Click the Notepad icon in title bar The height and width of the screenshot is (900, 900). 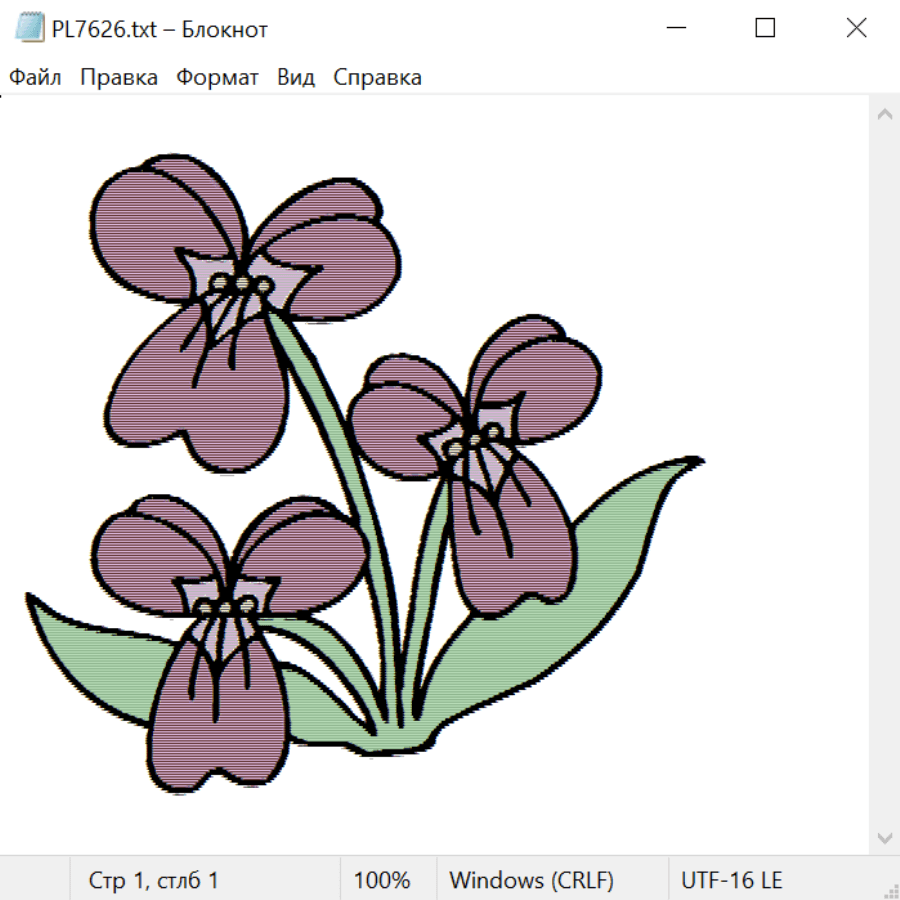pyautogui.click(x=31, y=29)
